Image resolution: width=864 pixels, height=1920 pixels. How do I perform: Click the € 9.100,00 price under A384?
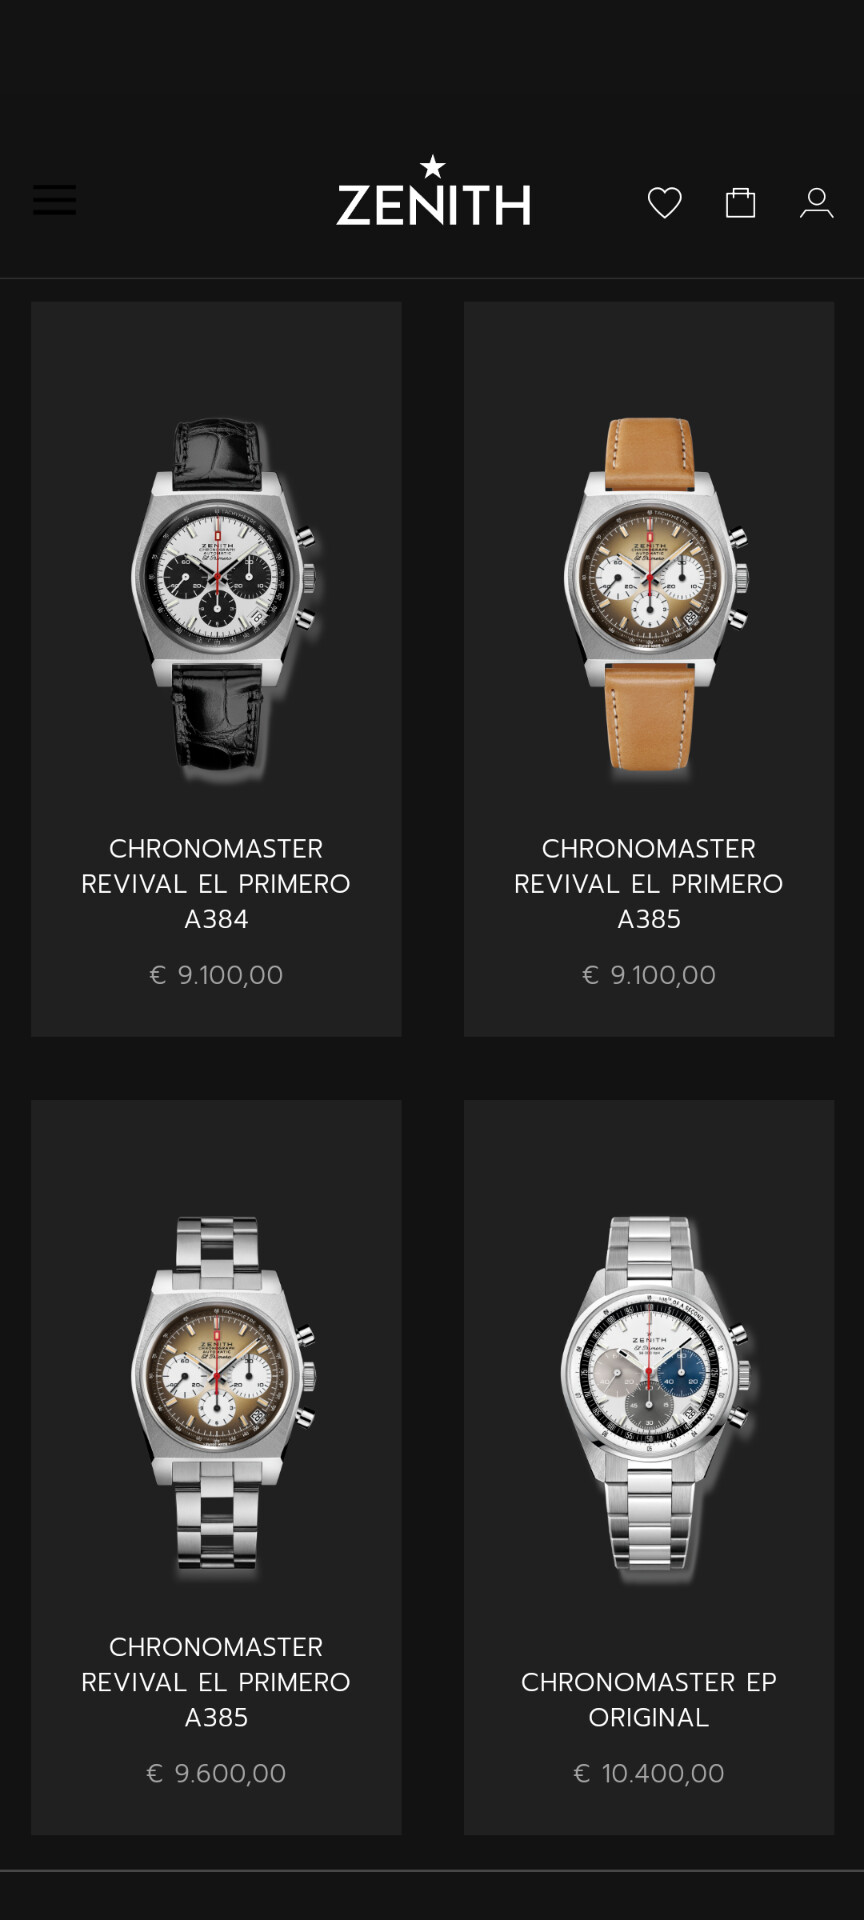point(216,975)
